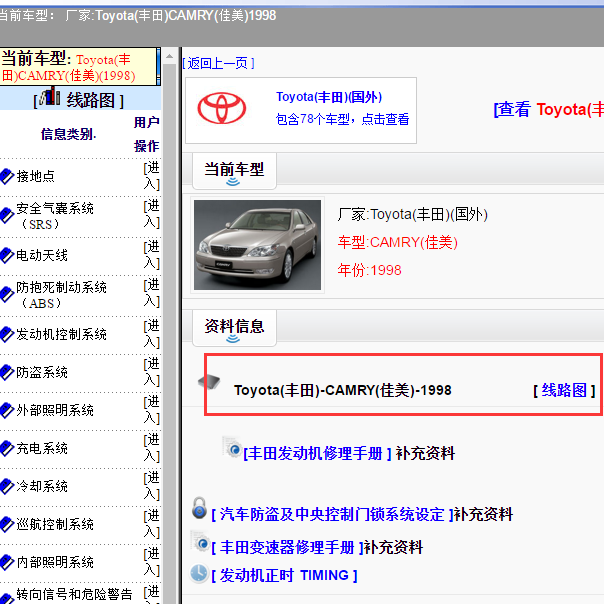
Task: Click the pencil icon beside 巡航控制系统
Action: coord(7,524)
